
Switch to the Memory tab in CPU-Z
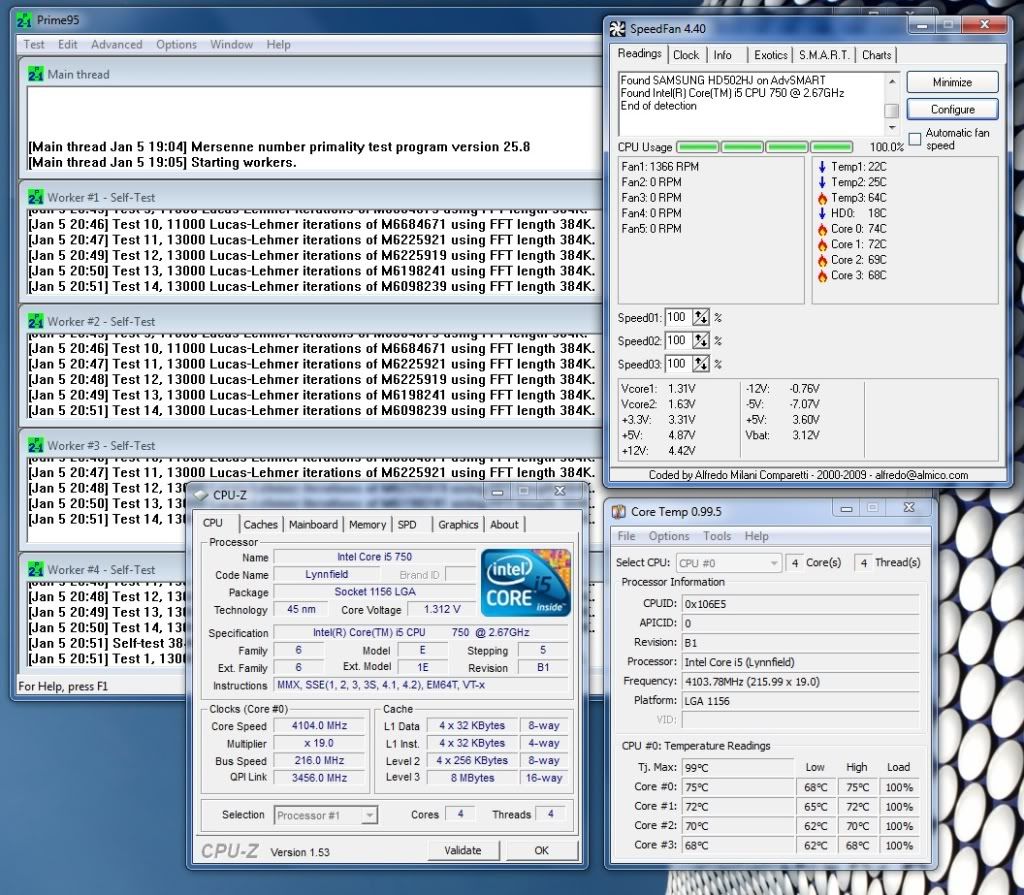[367, 525]
